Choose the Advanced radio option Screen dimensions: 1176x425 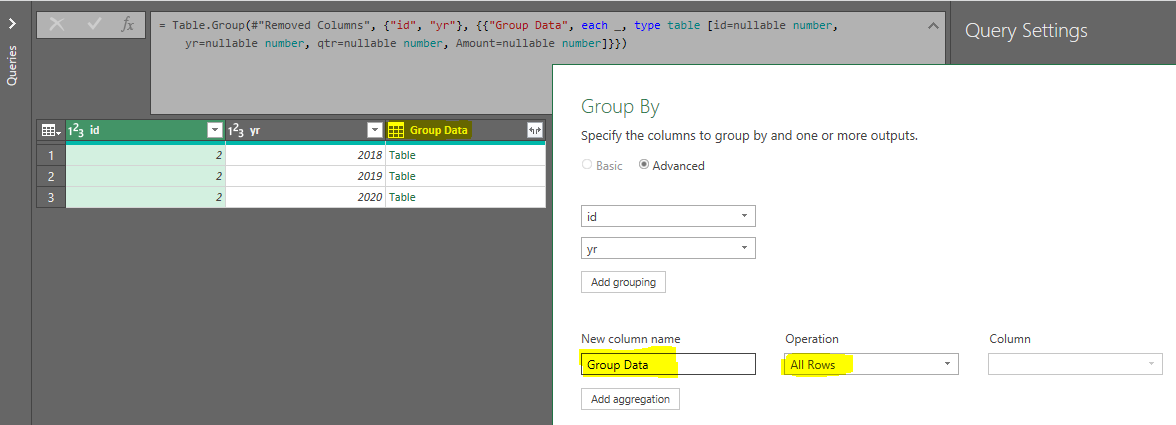(x=644, y=166)
